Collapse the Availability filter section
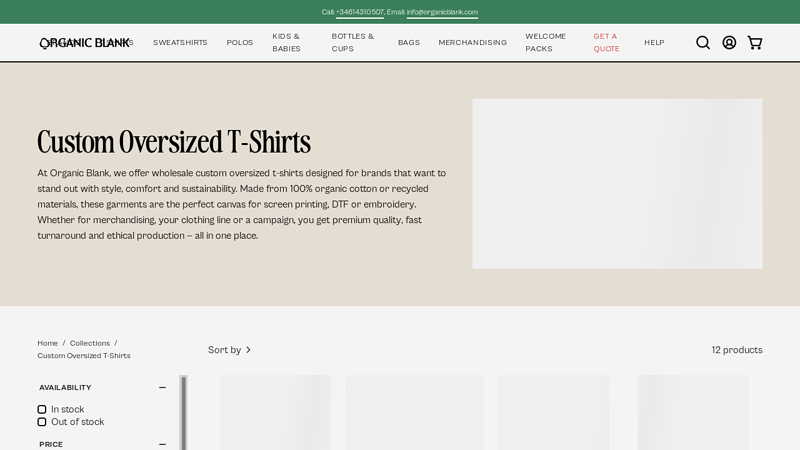Image resolution: width=800 pixels, height=450 pixels. tap(162, 388)
